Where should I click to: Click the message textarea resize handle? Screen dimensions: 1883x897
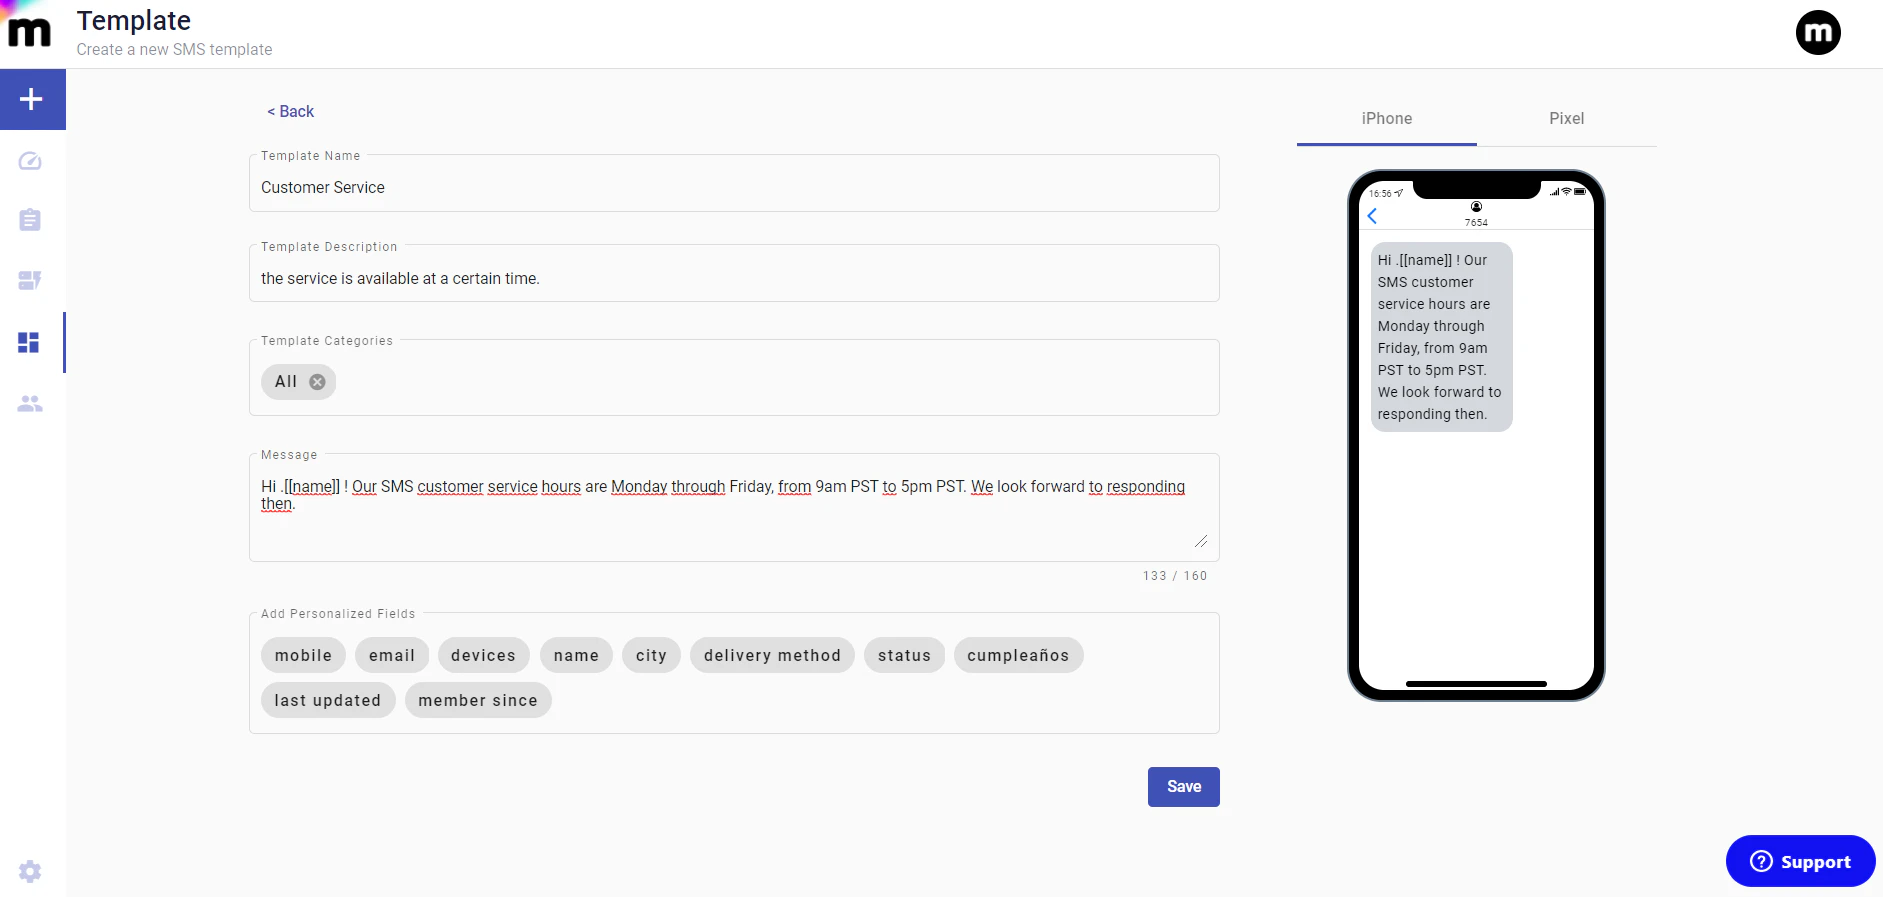tap(1201, 541)
